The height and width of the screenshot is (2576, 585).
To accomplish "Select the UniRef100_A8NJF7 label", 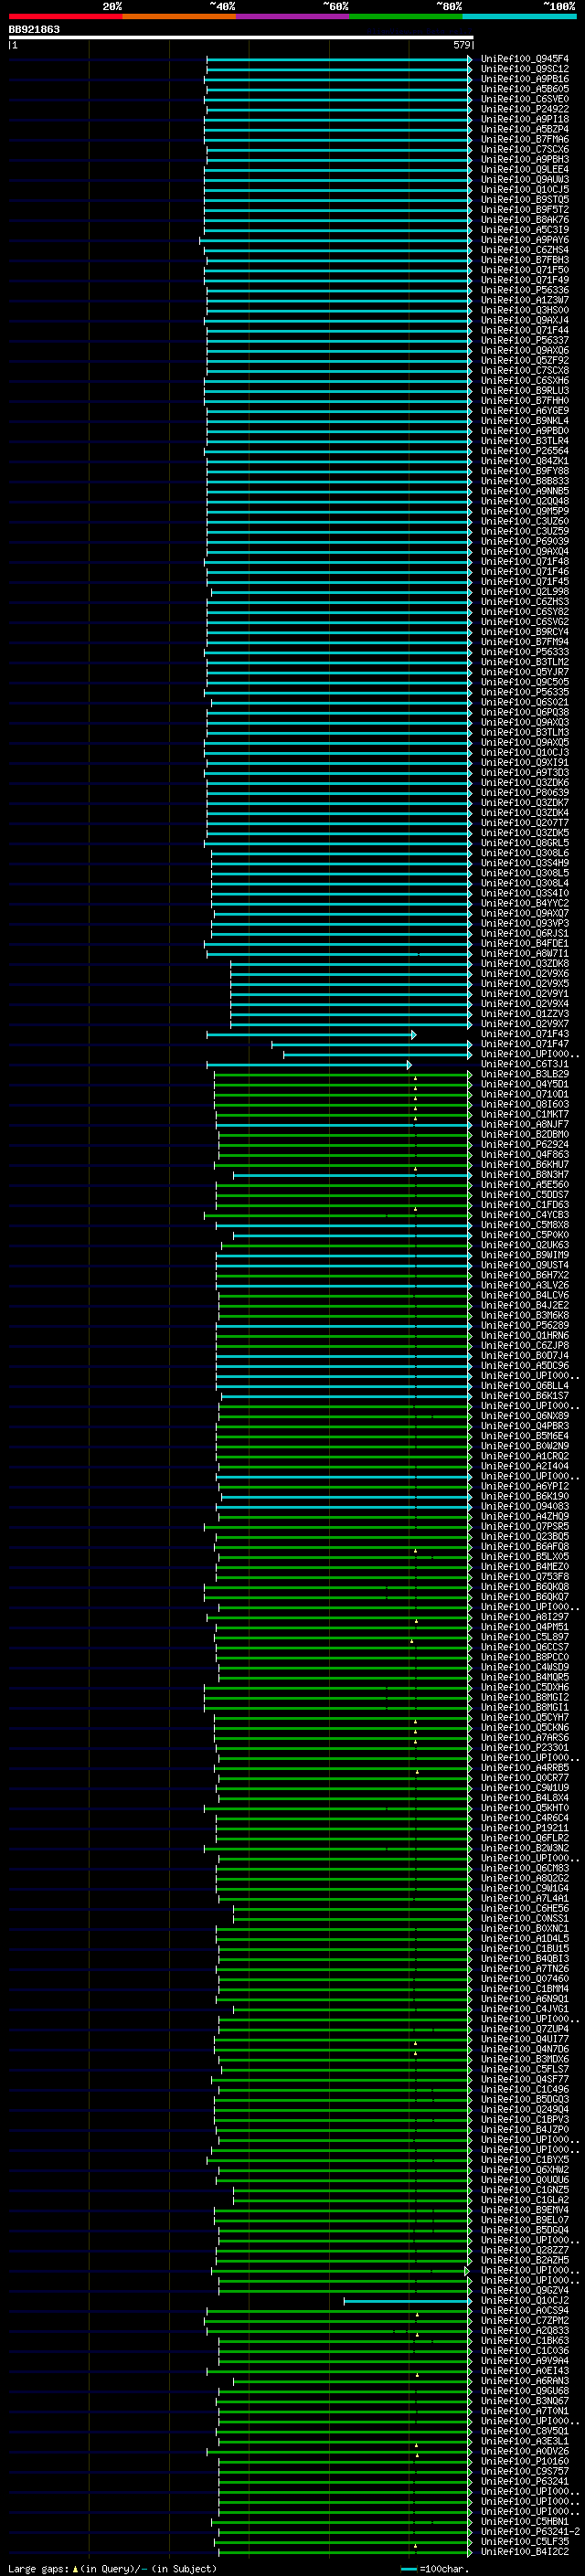I will pyautogui.click(x=525, y=1124).
